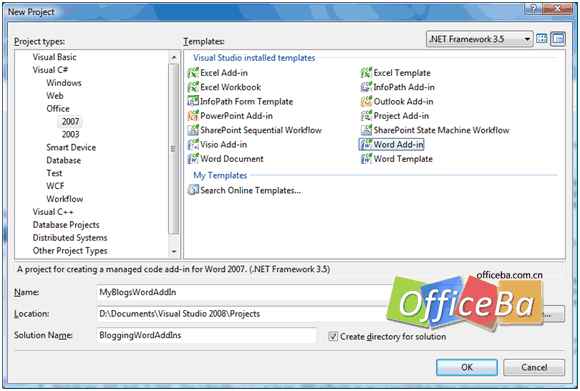The height and width of the screenshot is (391, 580).
Task: Toggle Create directory for solution checkbox
Action: [333, 337]
